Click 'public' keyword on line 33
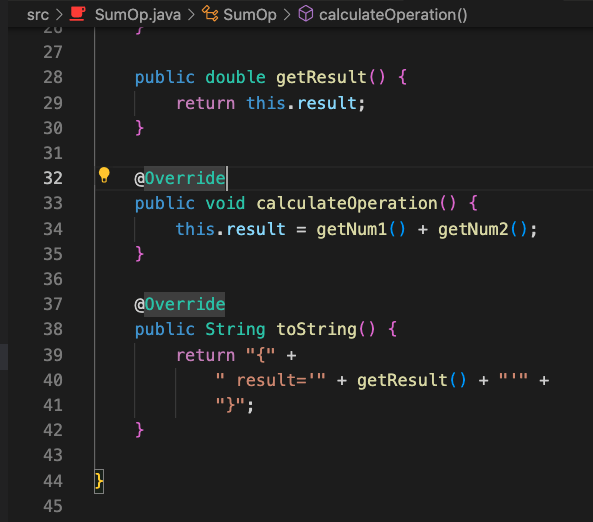The height and width of the screenshot is (522, 593). (165, 203)
